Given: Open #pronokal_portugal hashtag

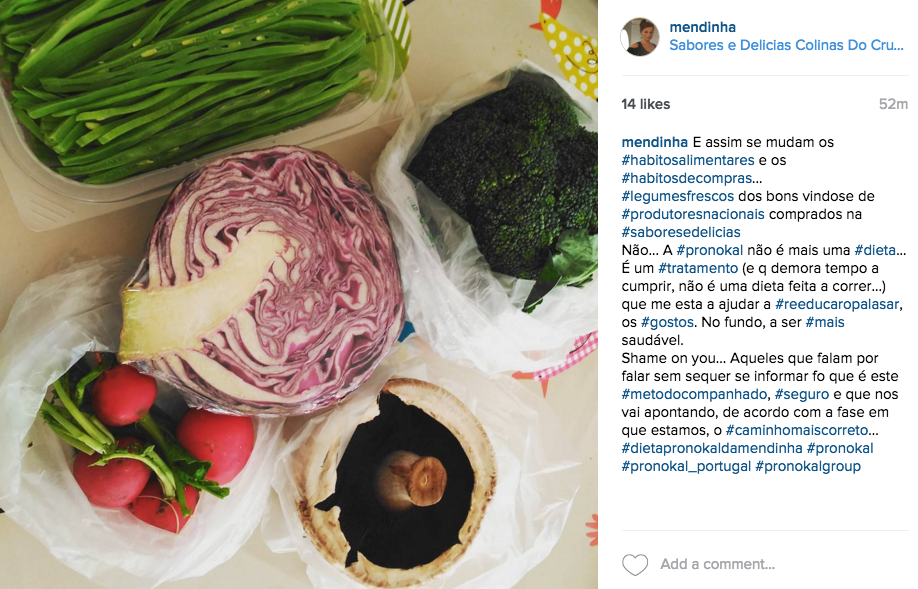Looking at the screenshot, I should (686, 467).
